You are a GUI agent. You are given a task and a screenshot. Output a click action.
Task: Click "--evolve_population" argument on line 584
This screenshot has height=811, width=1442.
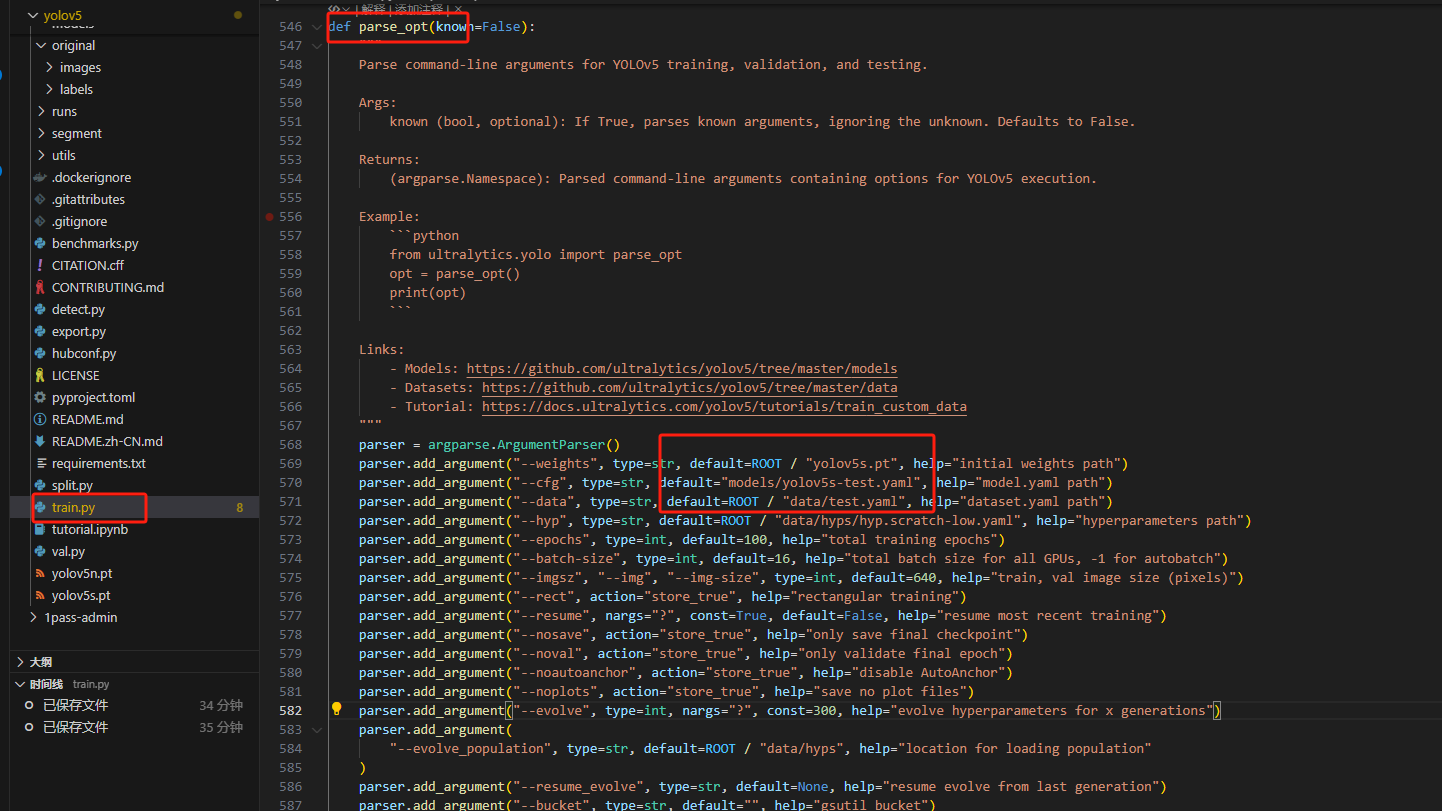pyautogui.click(x=470, y=748)
